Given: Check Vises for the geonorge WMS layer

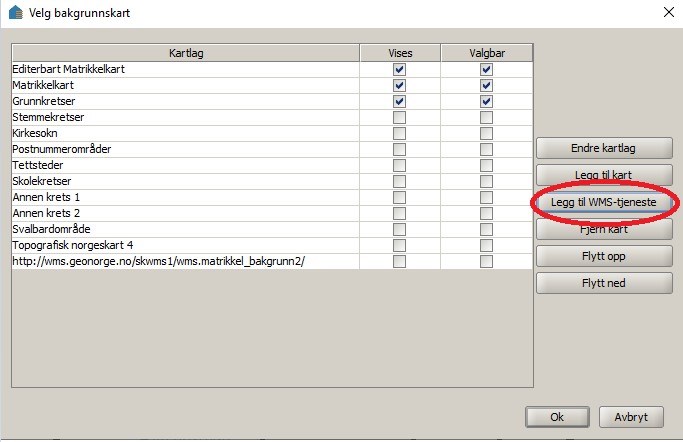Looking at the screenshot, I should pyautogui.click(x=400, y=261).
